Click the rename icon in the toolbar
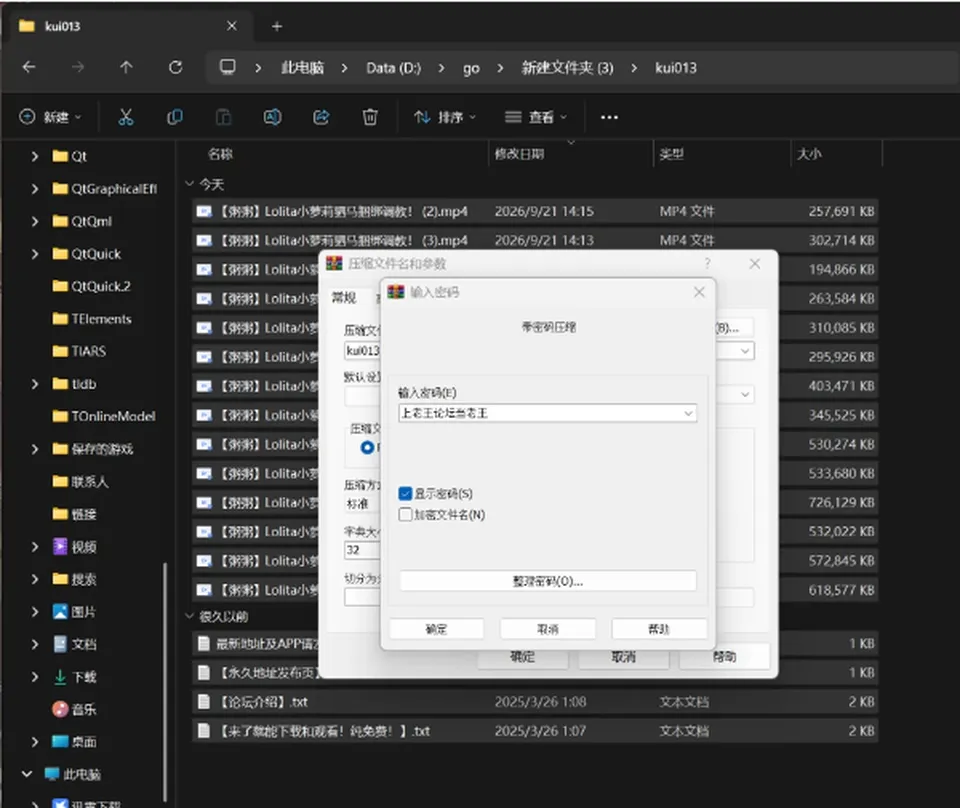The image size is (960, 808). pos(272,117)
